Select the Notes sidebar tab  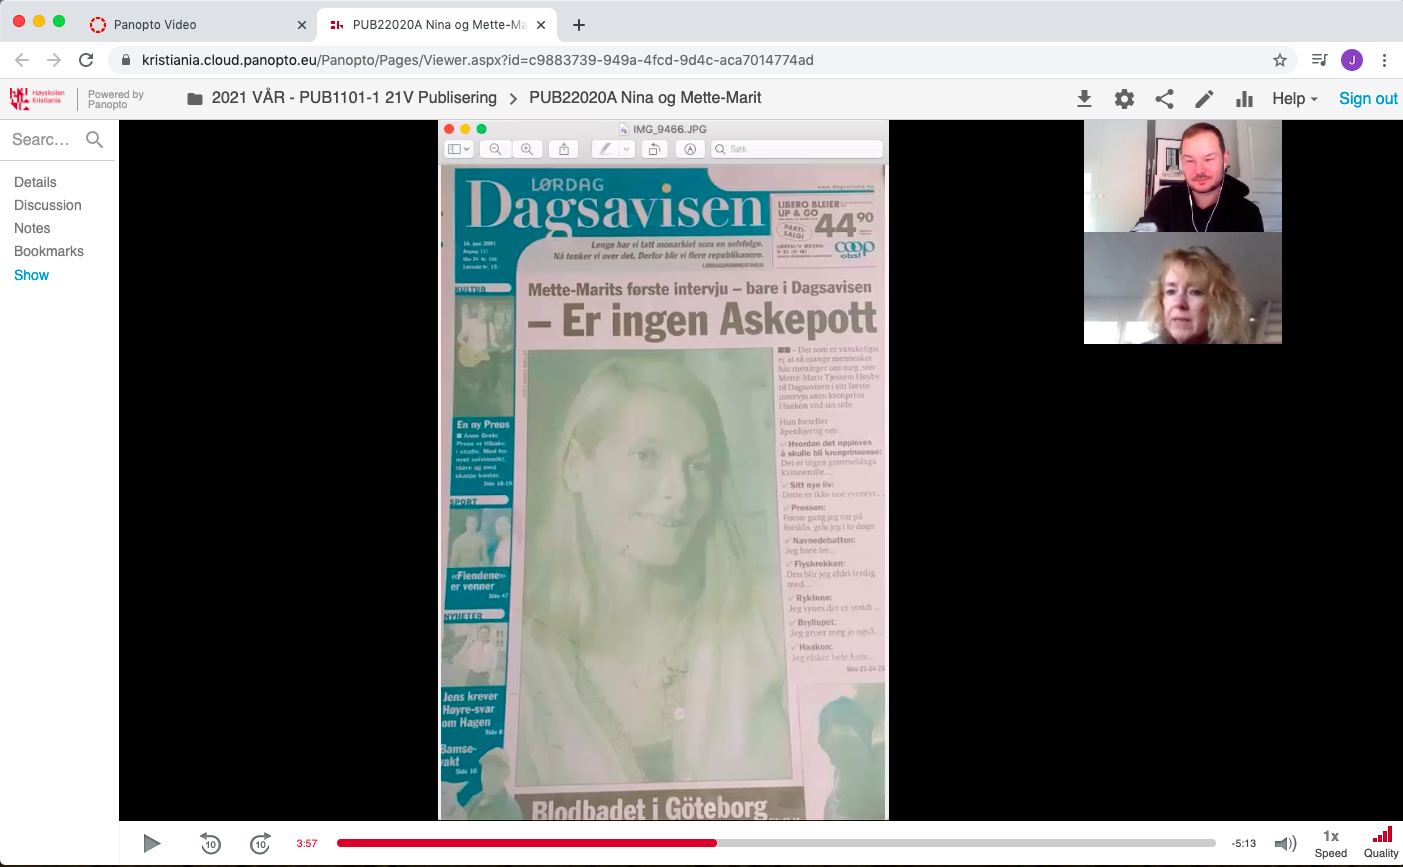[x=32, y=228]
